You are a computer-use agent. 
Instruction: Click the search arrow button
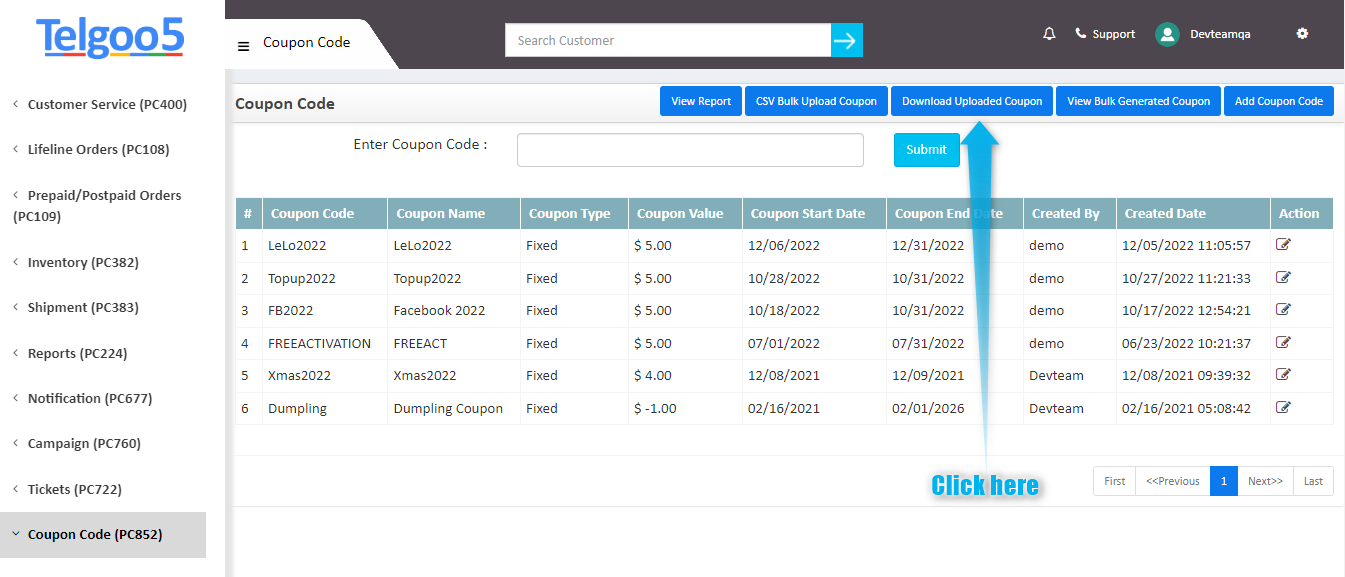(x=846, y=40)
